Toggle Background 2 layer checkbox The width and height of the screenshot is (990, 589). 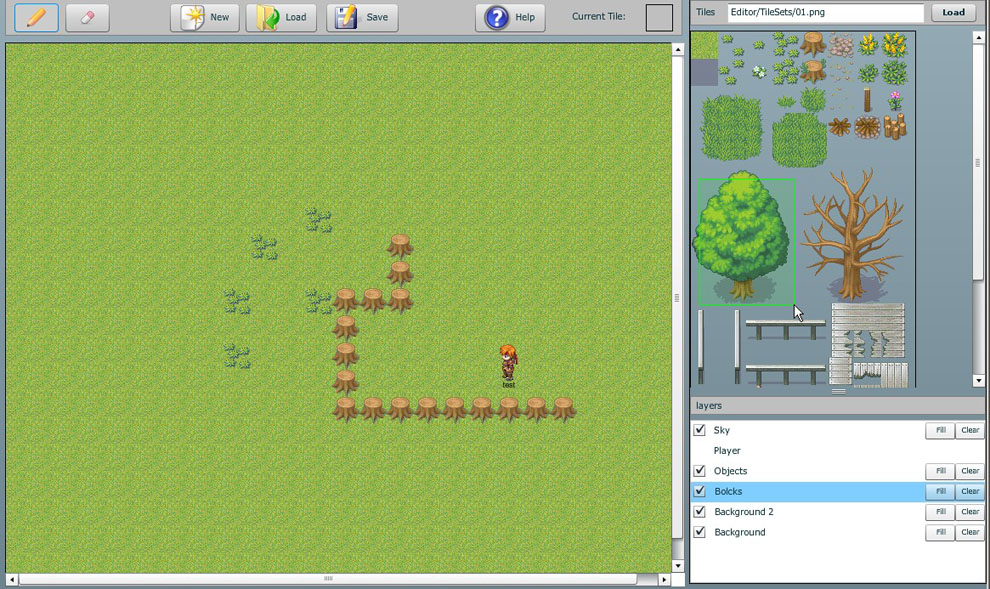[x=700, y=512]
